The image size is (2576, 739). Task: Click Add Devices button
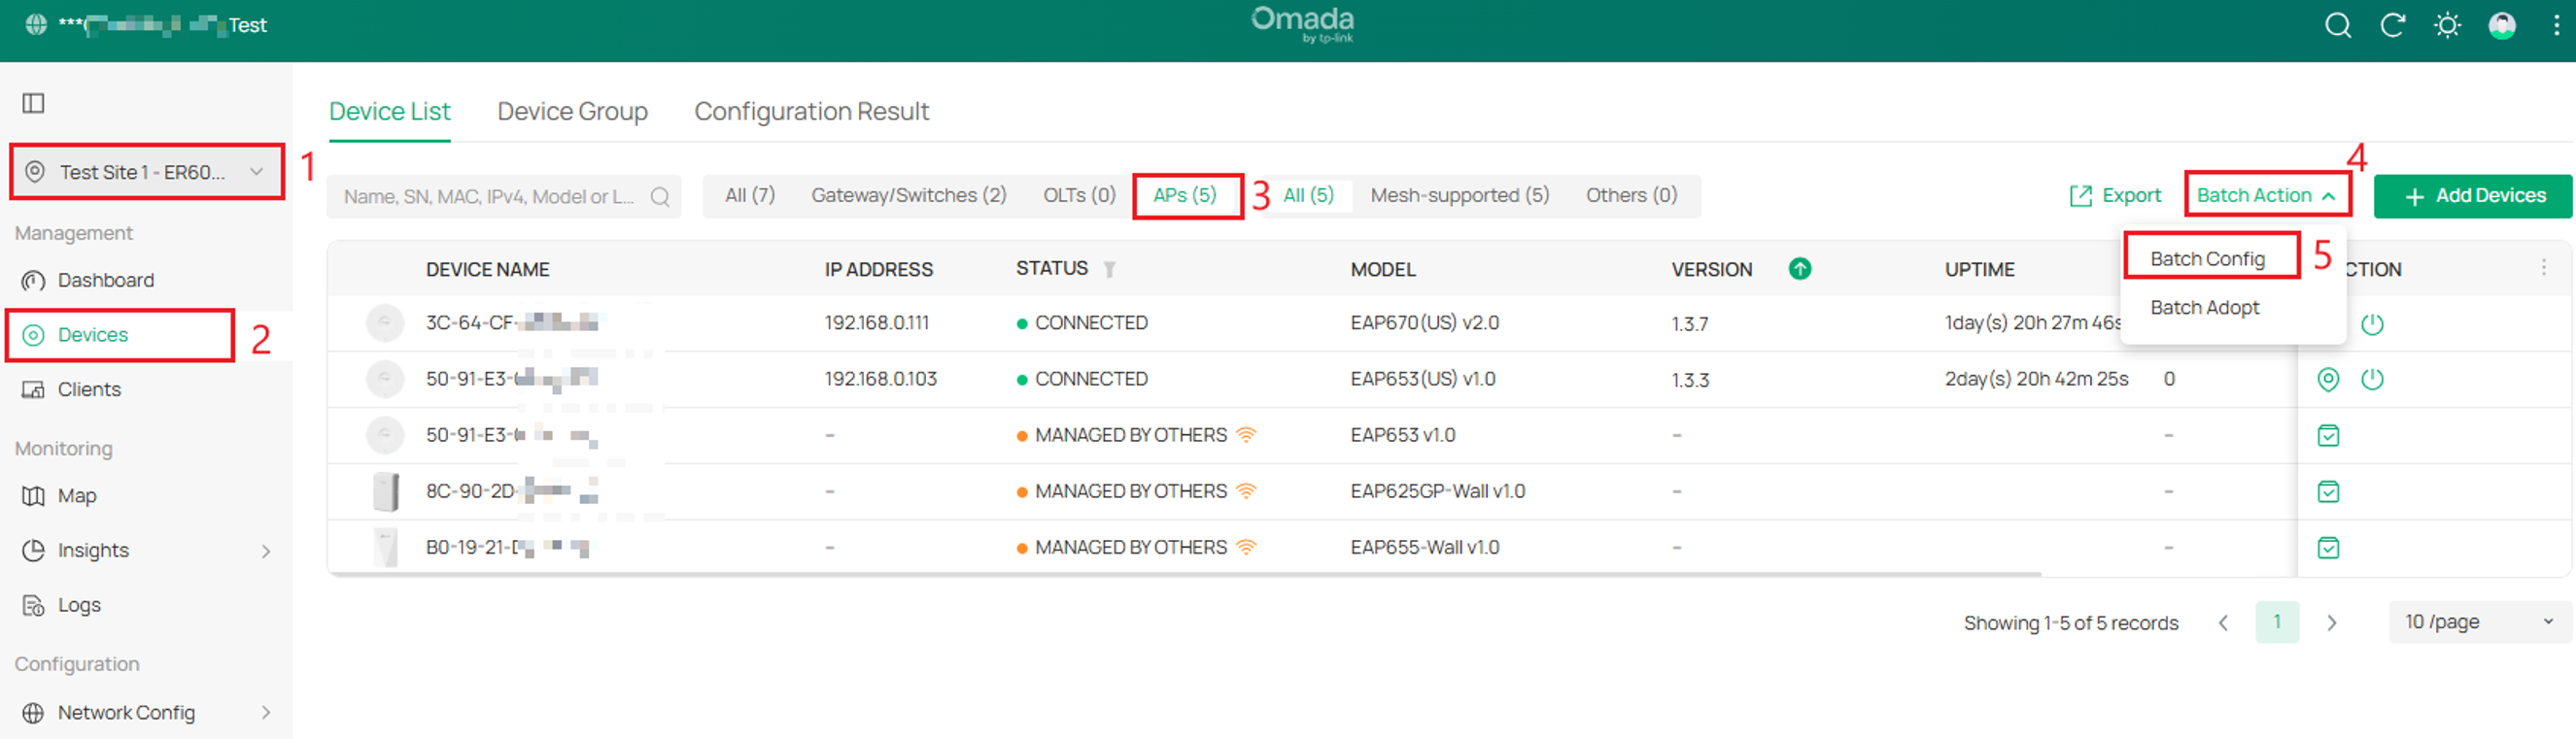coord(2473,196)
